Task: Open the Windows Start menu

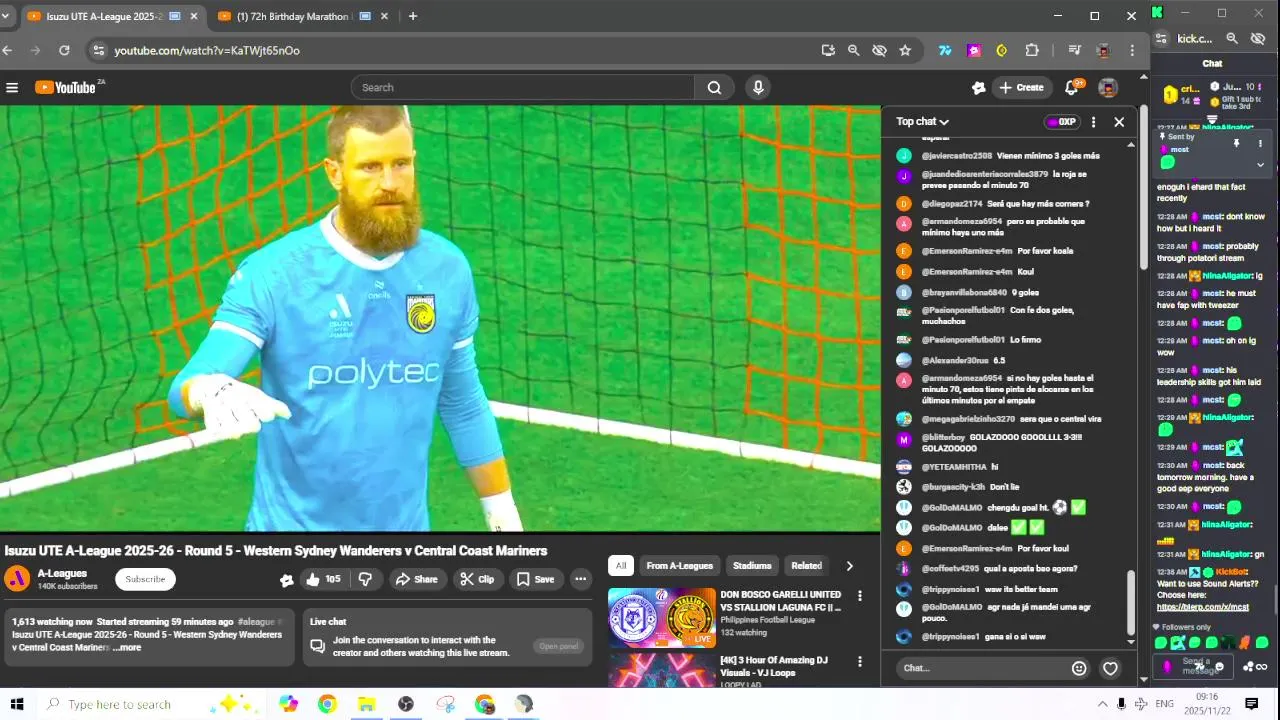Action: [16, 704]
